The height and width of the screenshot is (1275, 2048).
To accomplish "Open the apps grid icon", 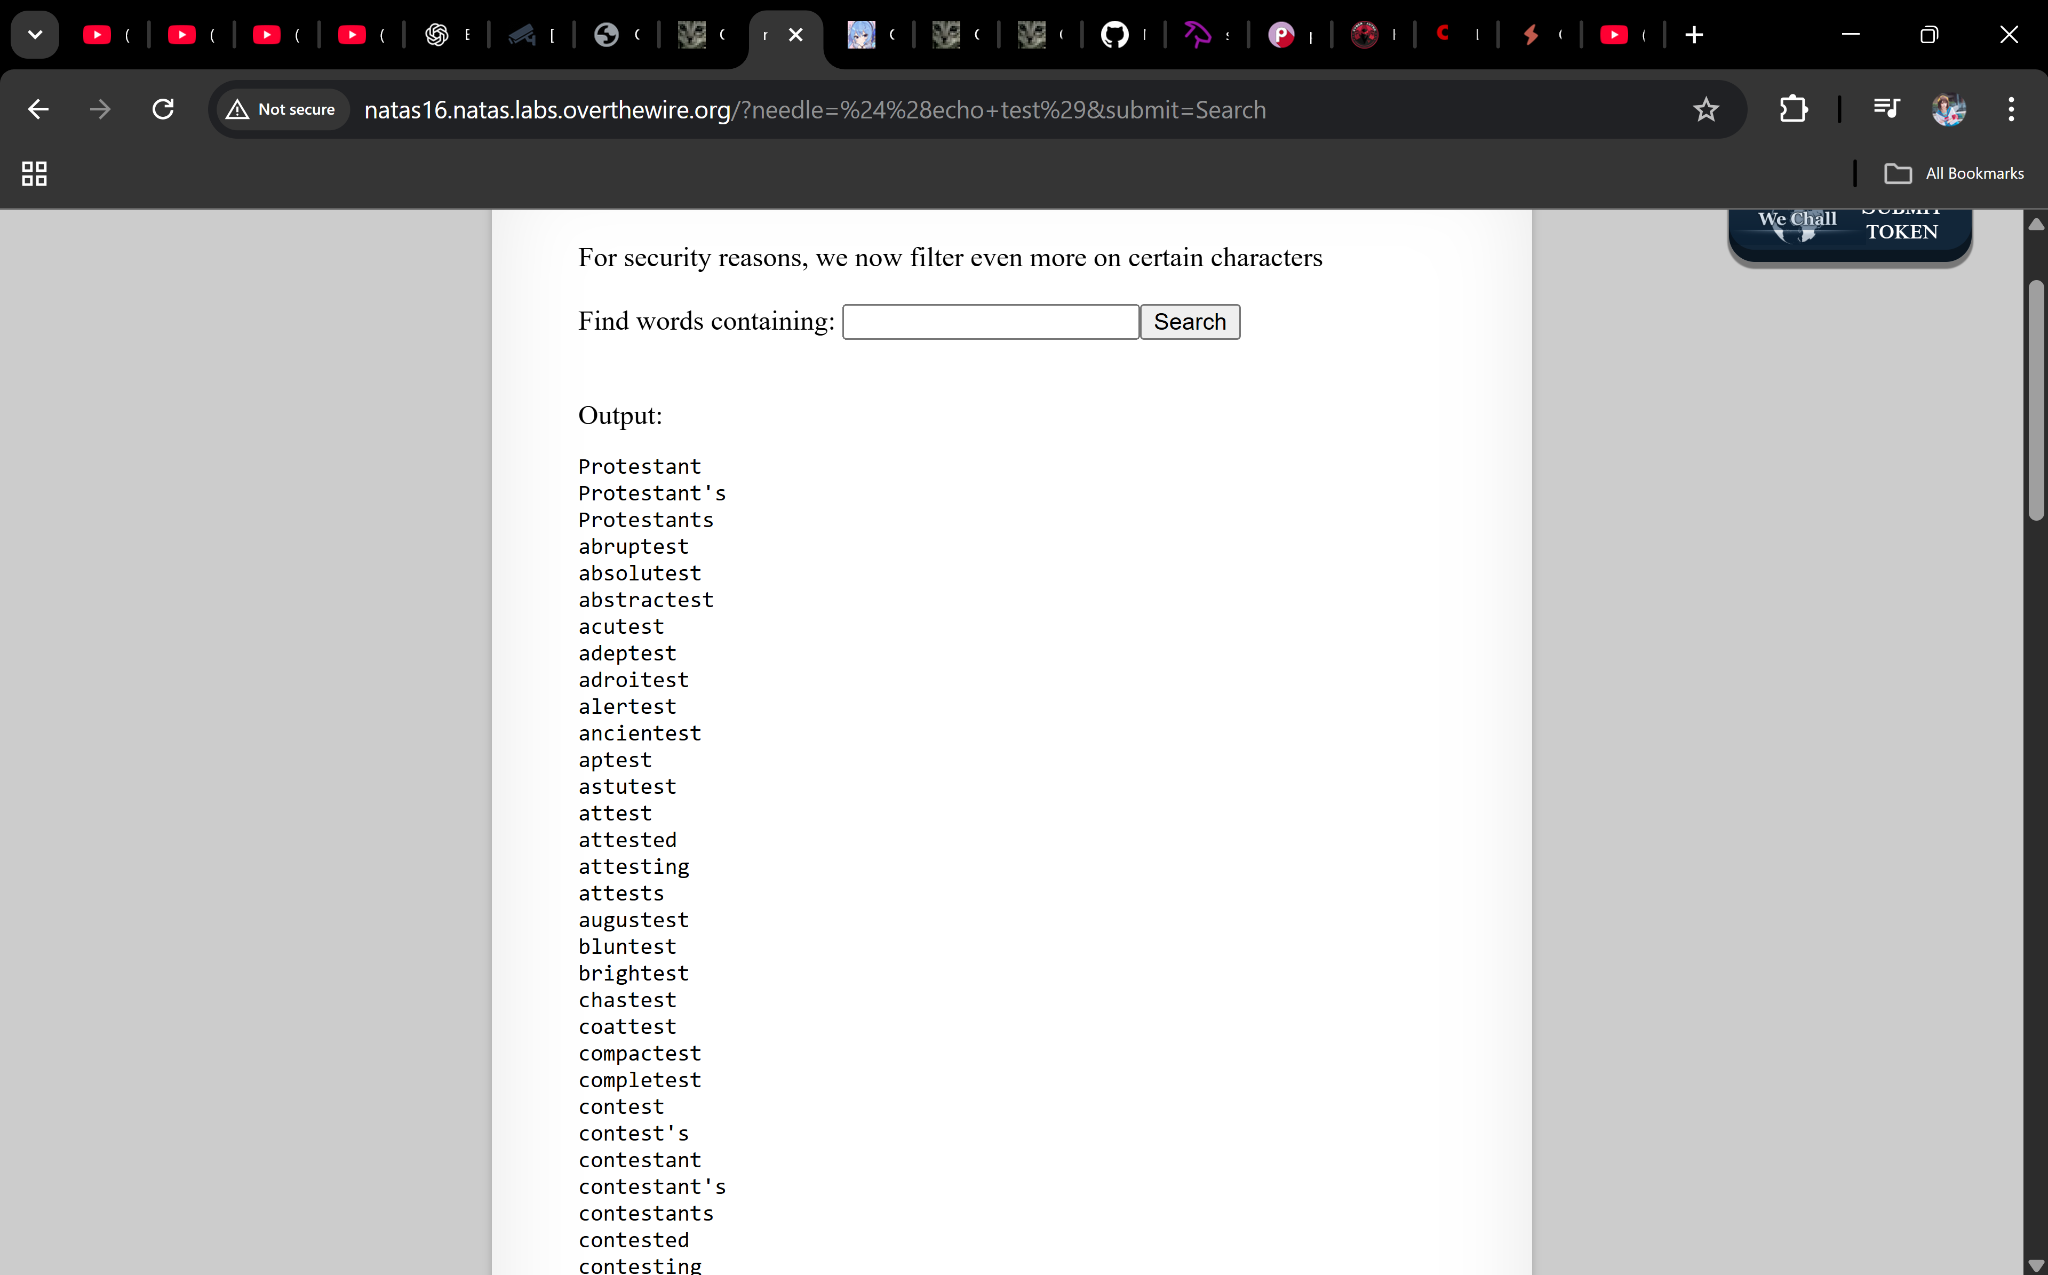I will point(34,173).
